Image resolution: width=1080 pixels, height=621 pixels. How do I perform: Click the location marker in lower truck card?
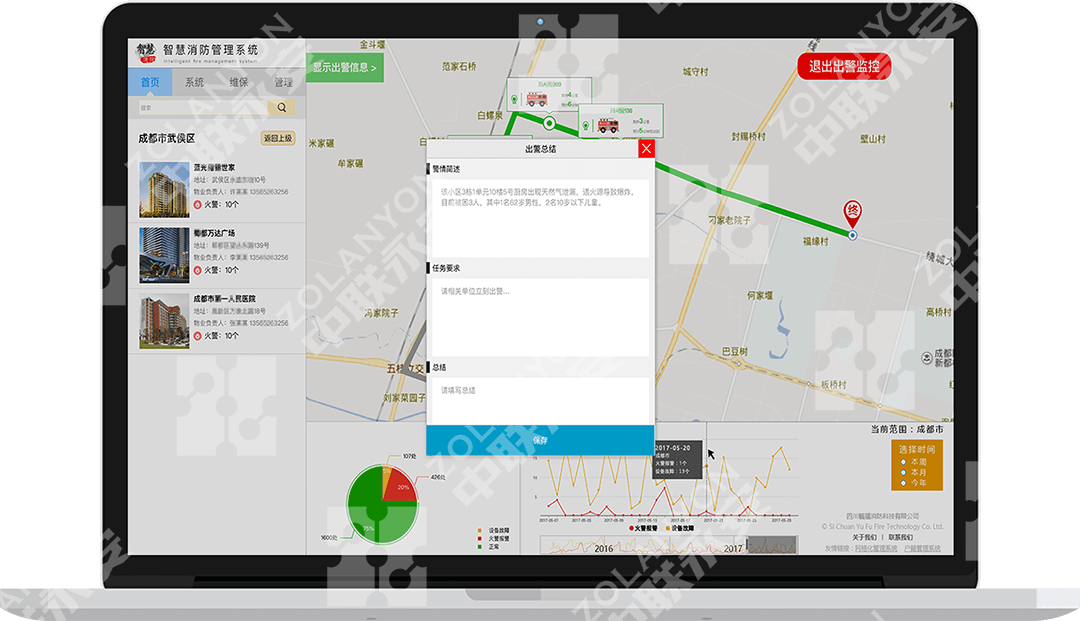pos(585,126)
